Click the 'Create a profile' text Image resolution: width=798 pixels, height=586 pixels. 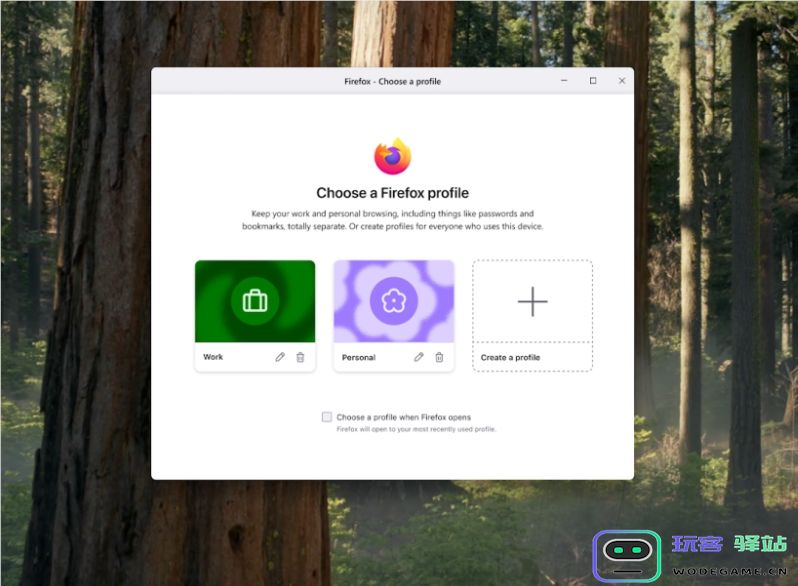pos(510,357)
